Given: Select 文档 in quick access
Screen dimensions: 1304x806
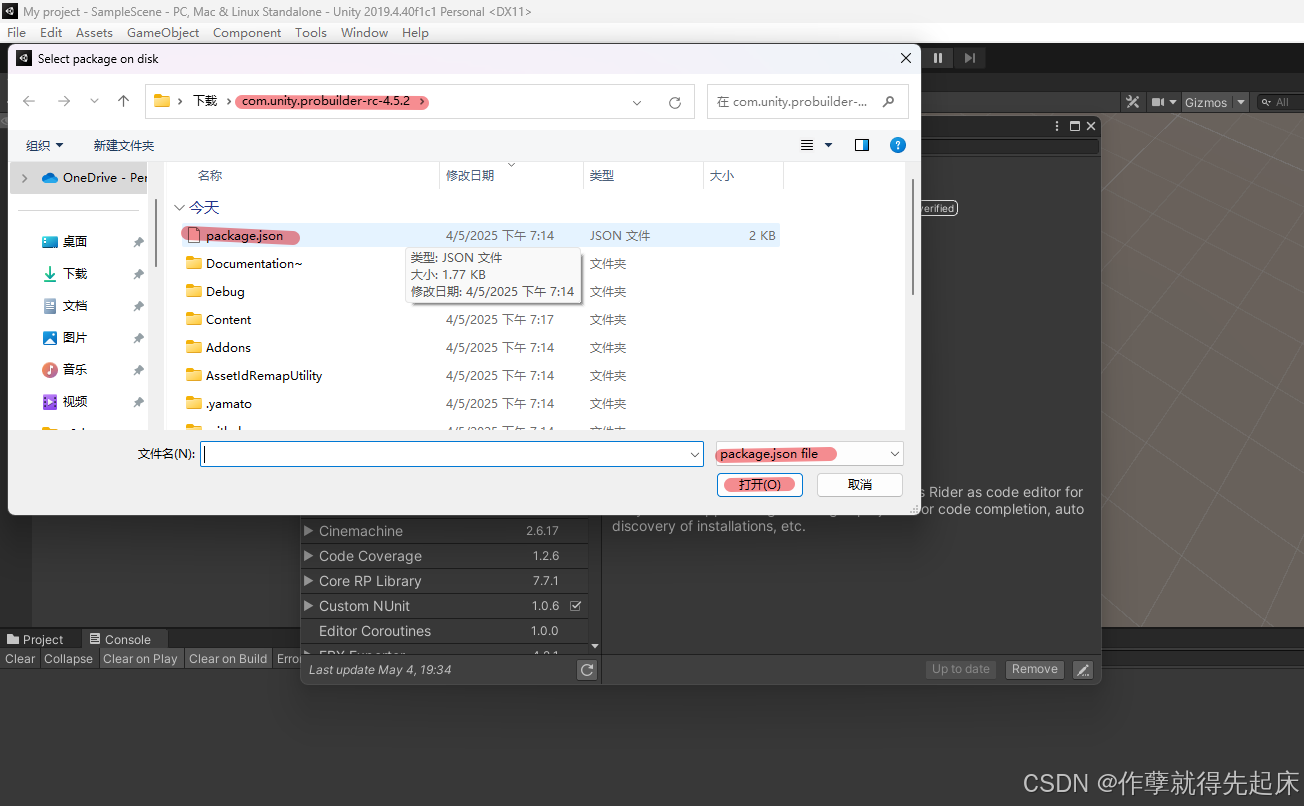Looking at the screenshot, I should click(x=75, y=306).
